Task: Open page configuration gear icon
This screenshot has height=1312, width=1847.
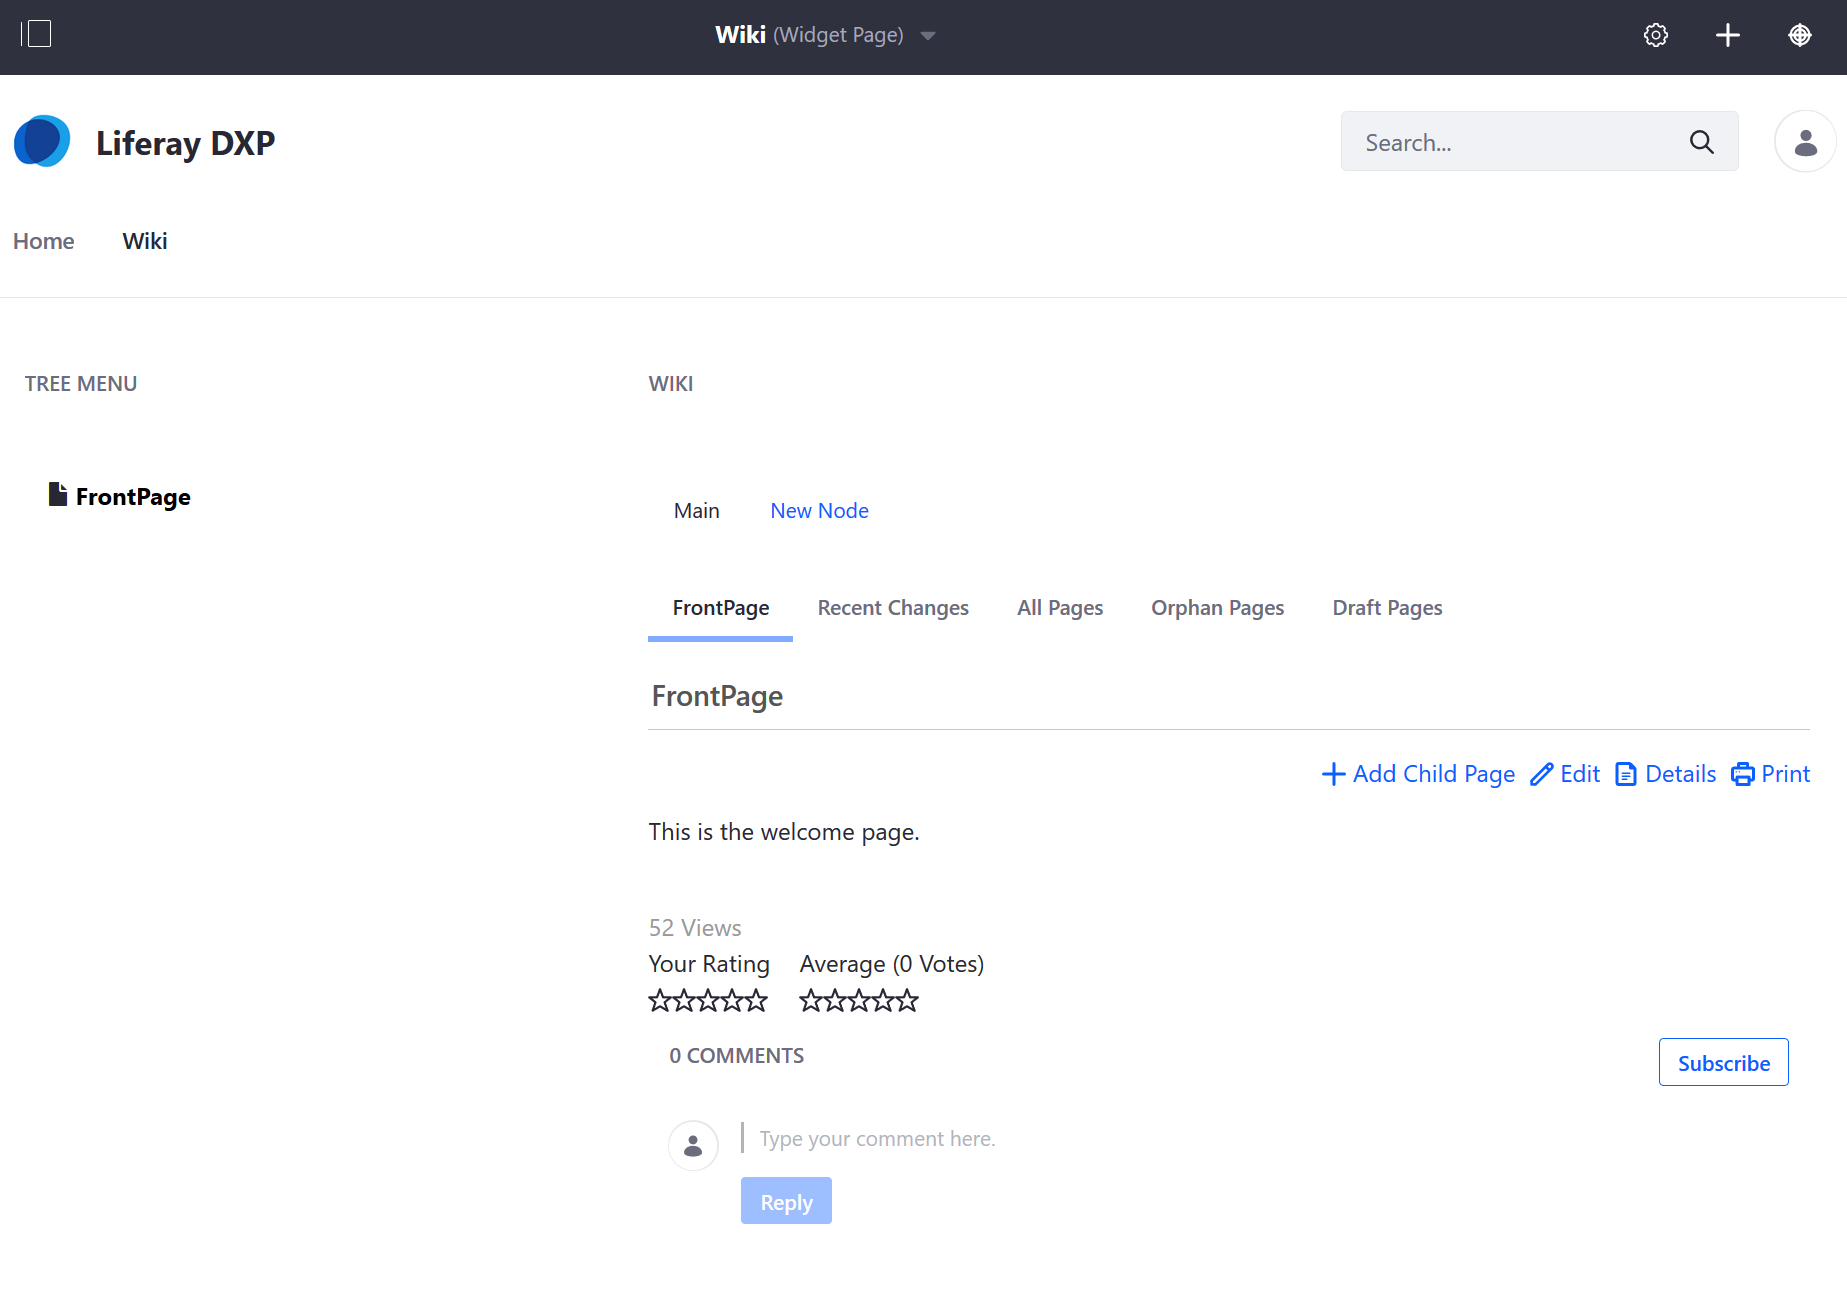Action: tap(1656, 36)
